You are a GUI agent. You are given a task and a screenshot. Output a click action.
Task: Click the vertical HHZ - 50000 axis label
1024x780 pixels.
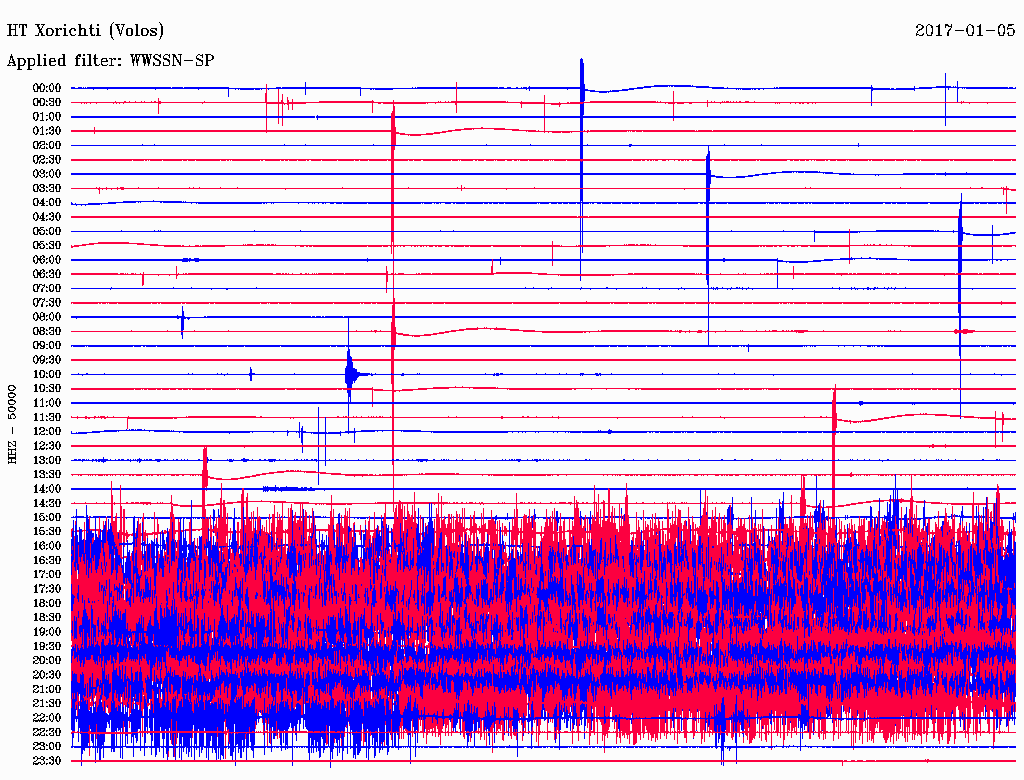click(13, 423)
